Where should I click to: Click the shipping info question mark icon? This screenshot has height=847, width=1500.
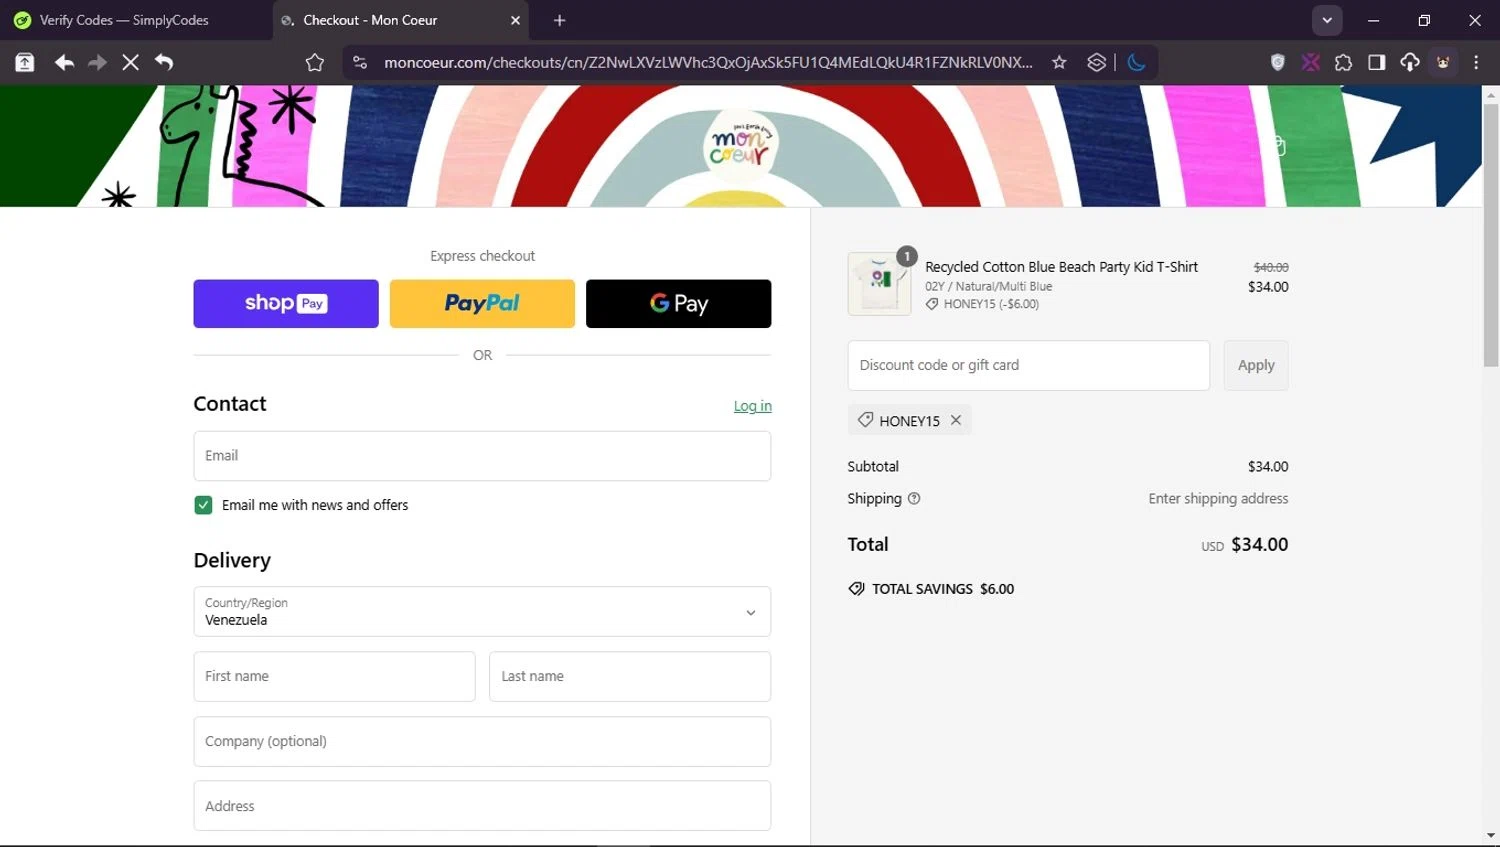[914, 498]
